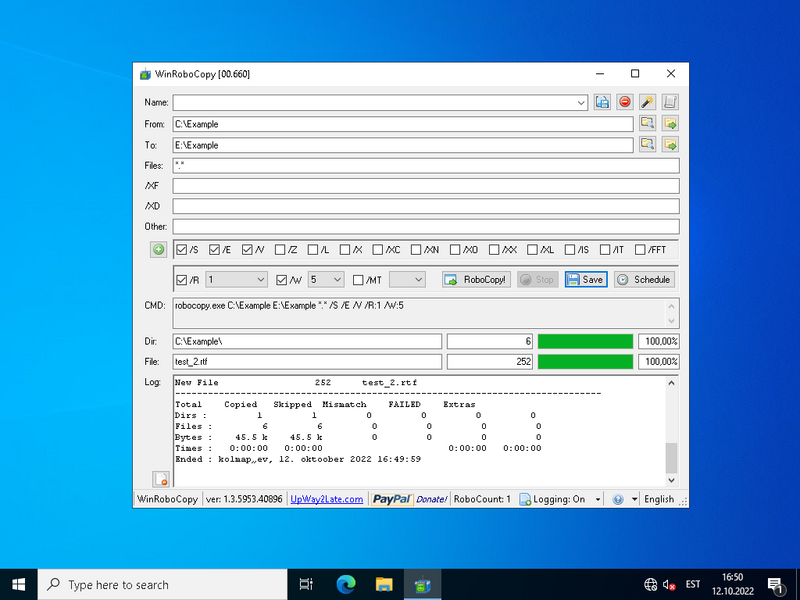Screen dimensions: 800x600
Task: Enable the /IT switch
Action: point(605,249)
